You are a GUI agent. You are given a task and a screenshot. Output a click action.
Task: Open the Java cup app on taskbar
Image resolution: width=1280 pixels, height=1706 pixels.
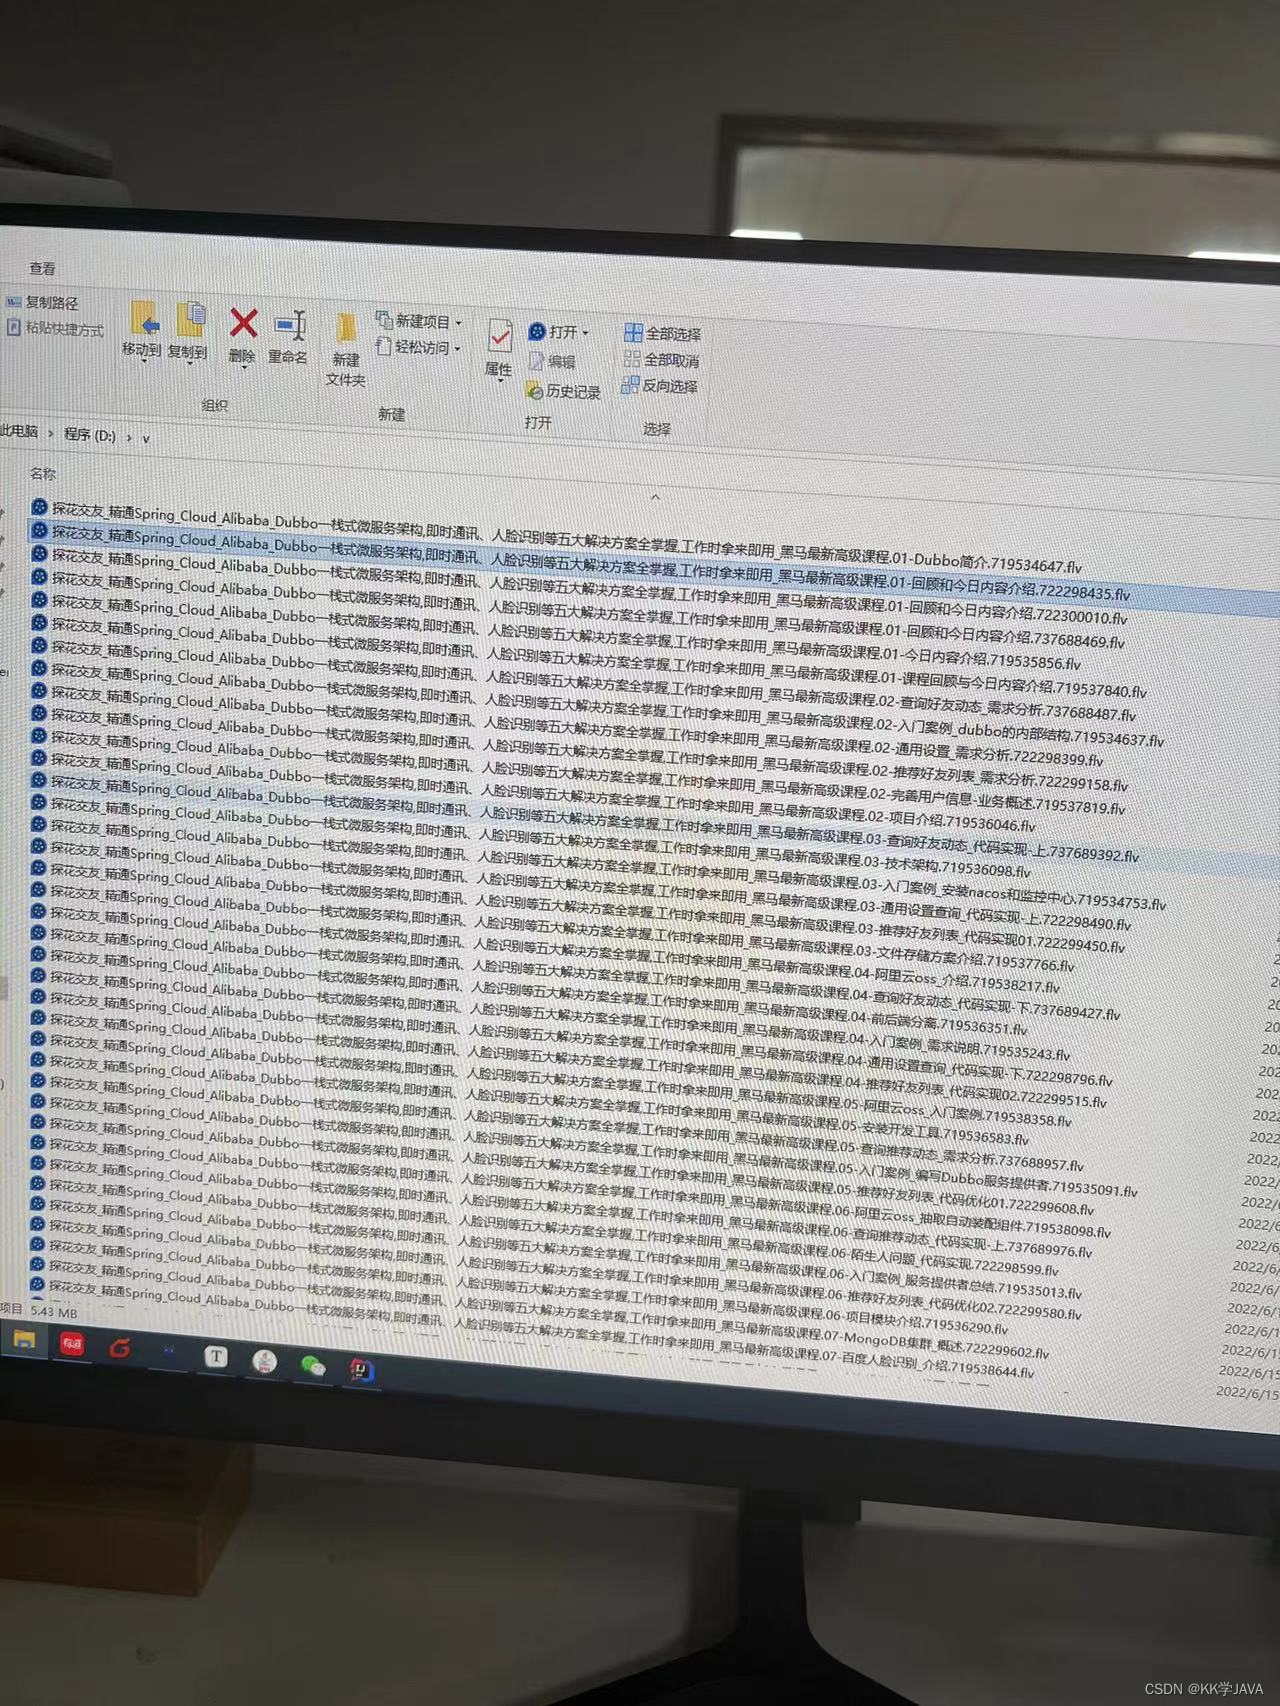(x=264, y=1361)
